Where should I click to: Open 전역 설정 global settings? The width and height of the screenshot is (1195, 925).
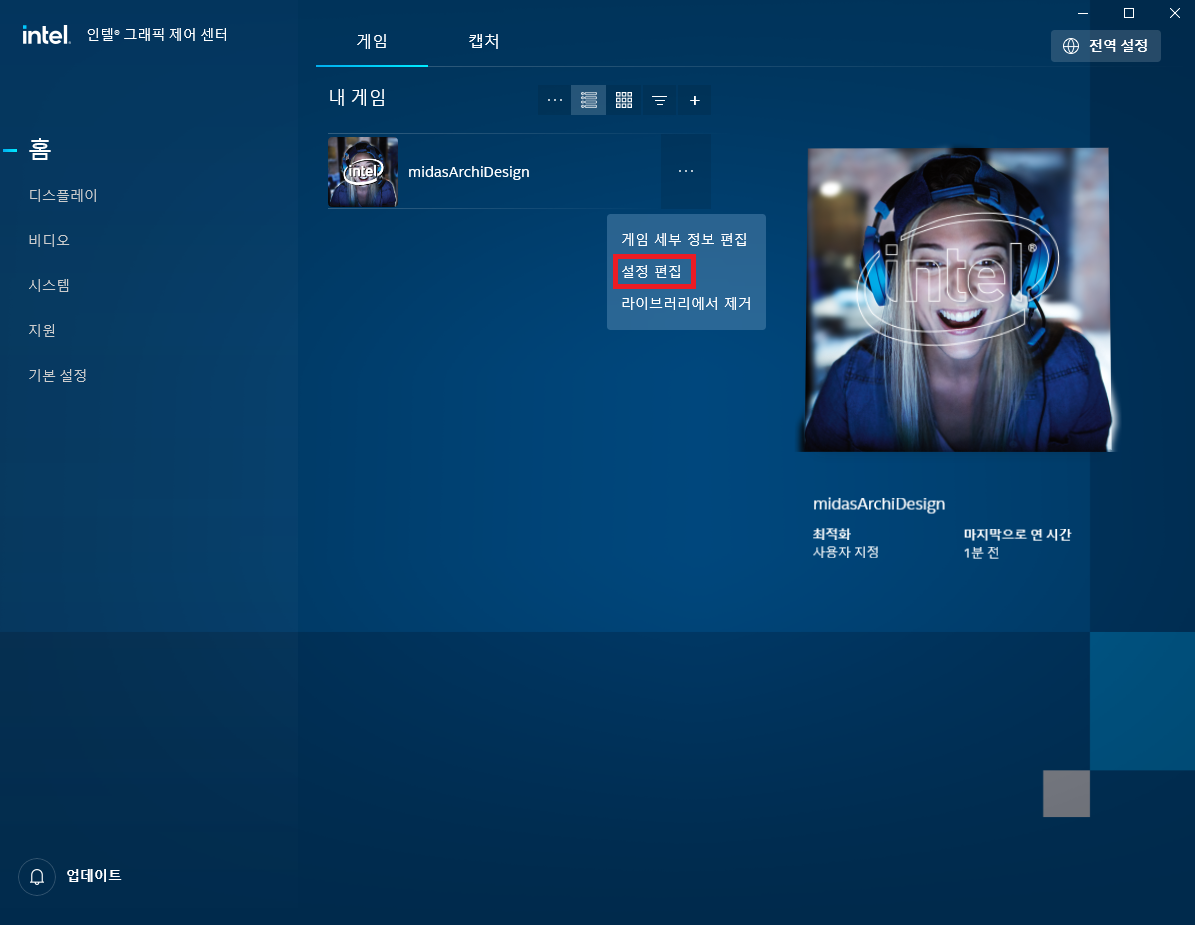1105,46
